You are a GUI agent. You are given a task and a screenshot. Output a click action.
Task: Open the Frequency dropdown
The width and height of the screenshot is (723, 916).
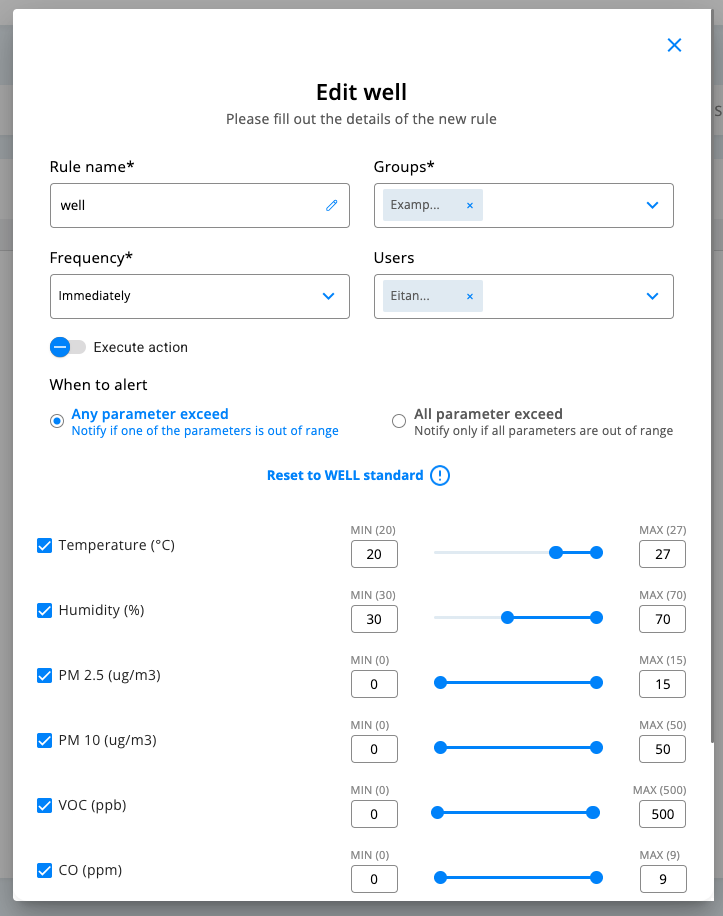(328, 296)
